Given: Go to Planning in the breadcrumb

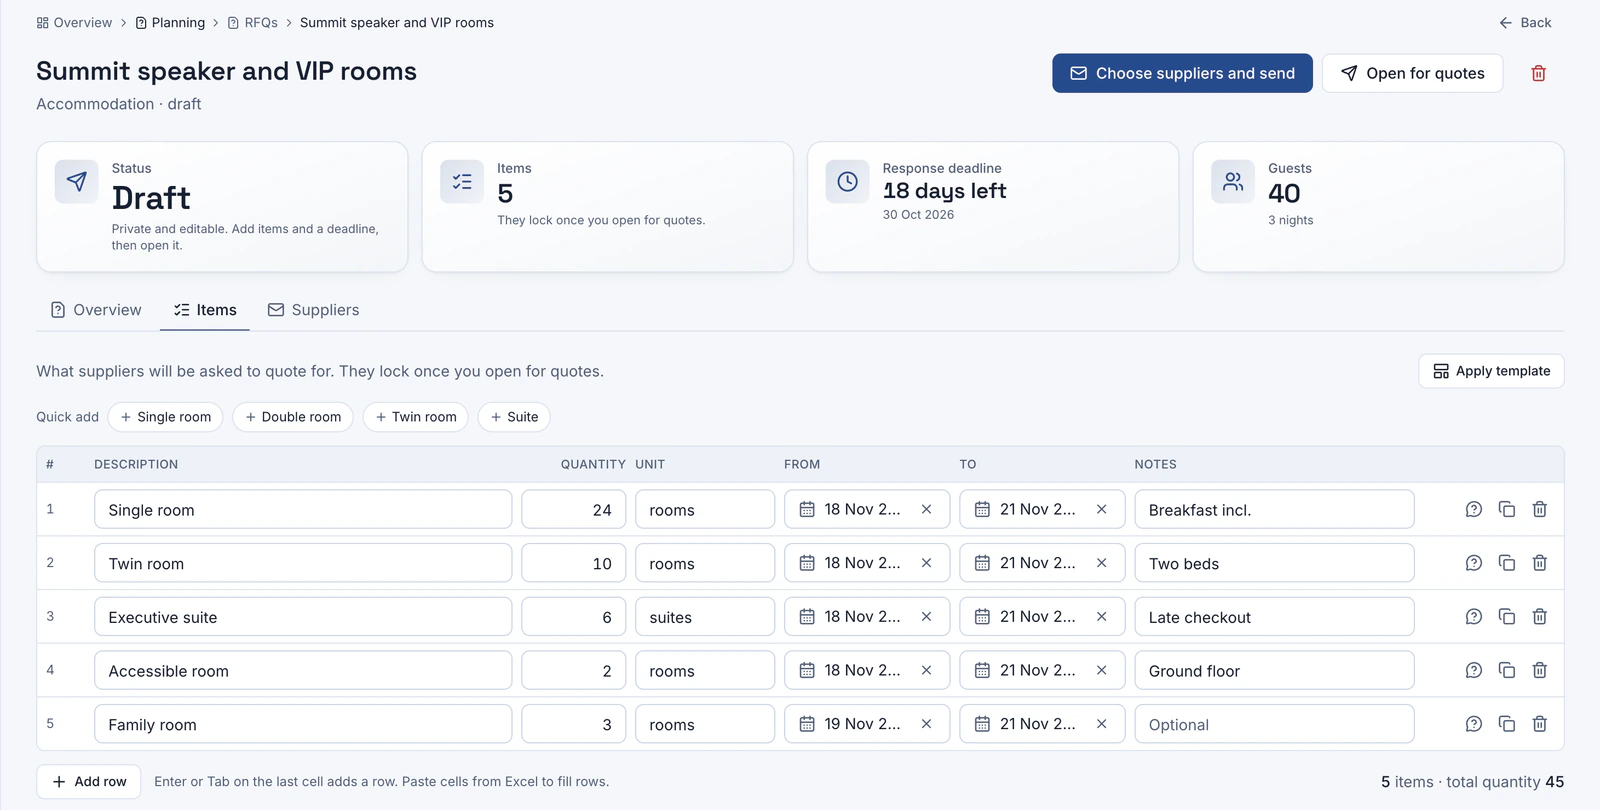Looking at the screenshot, I should click(170, 22).
